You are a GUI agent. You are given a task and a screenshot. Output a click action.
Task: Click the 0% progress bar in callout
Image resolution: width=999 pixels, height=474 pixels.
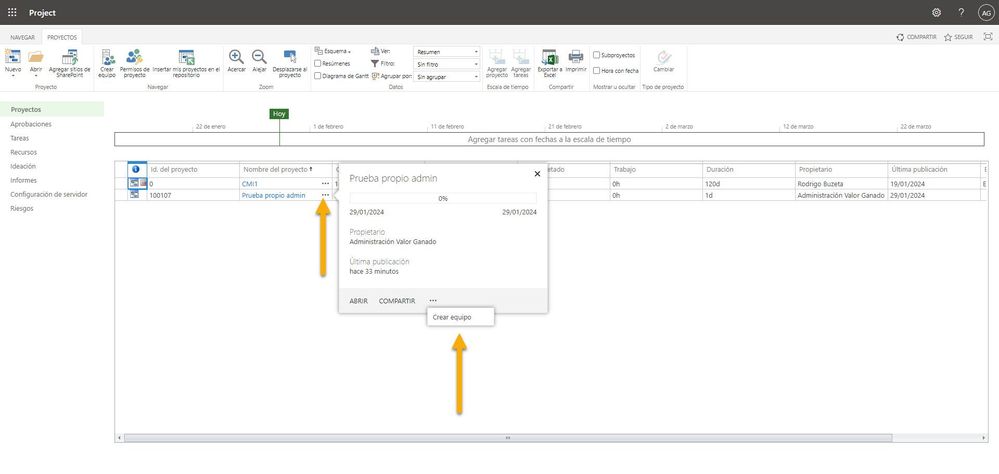click(443, 198)
